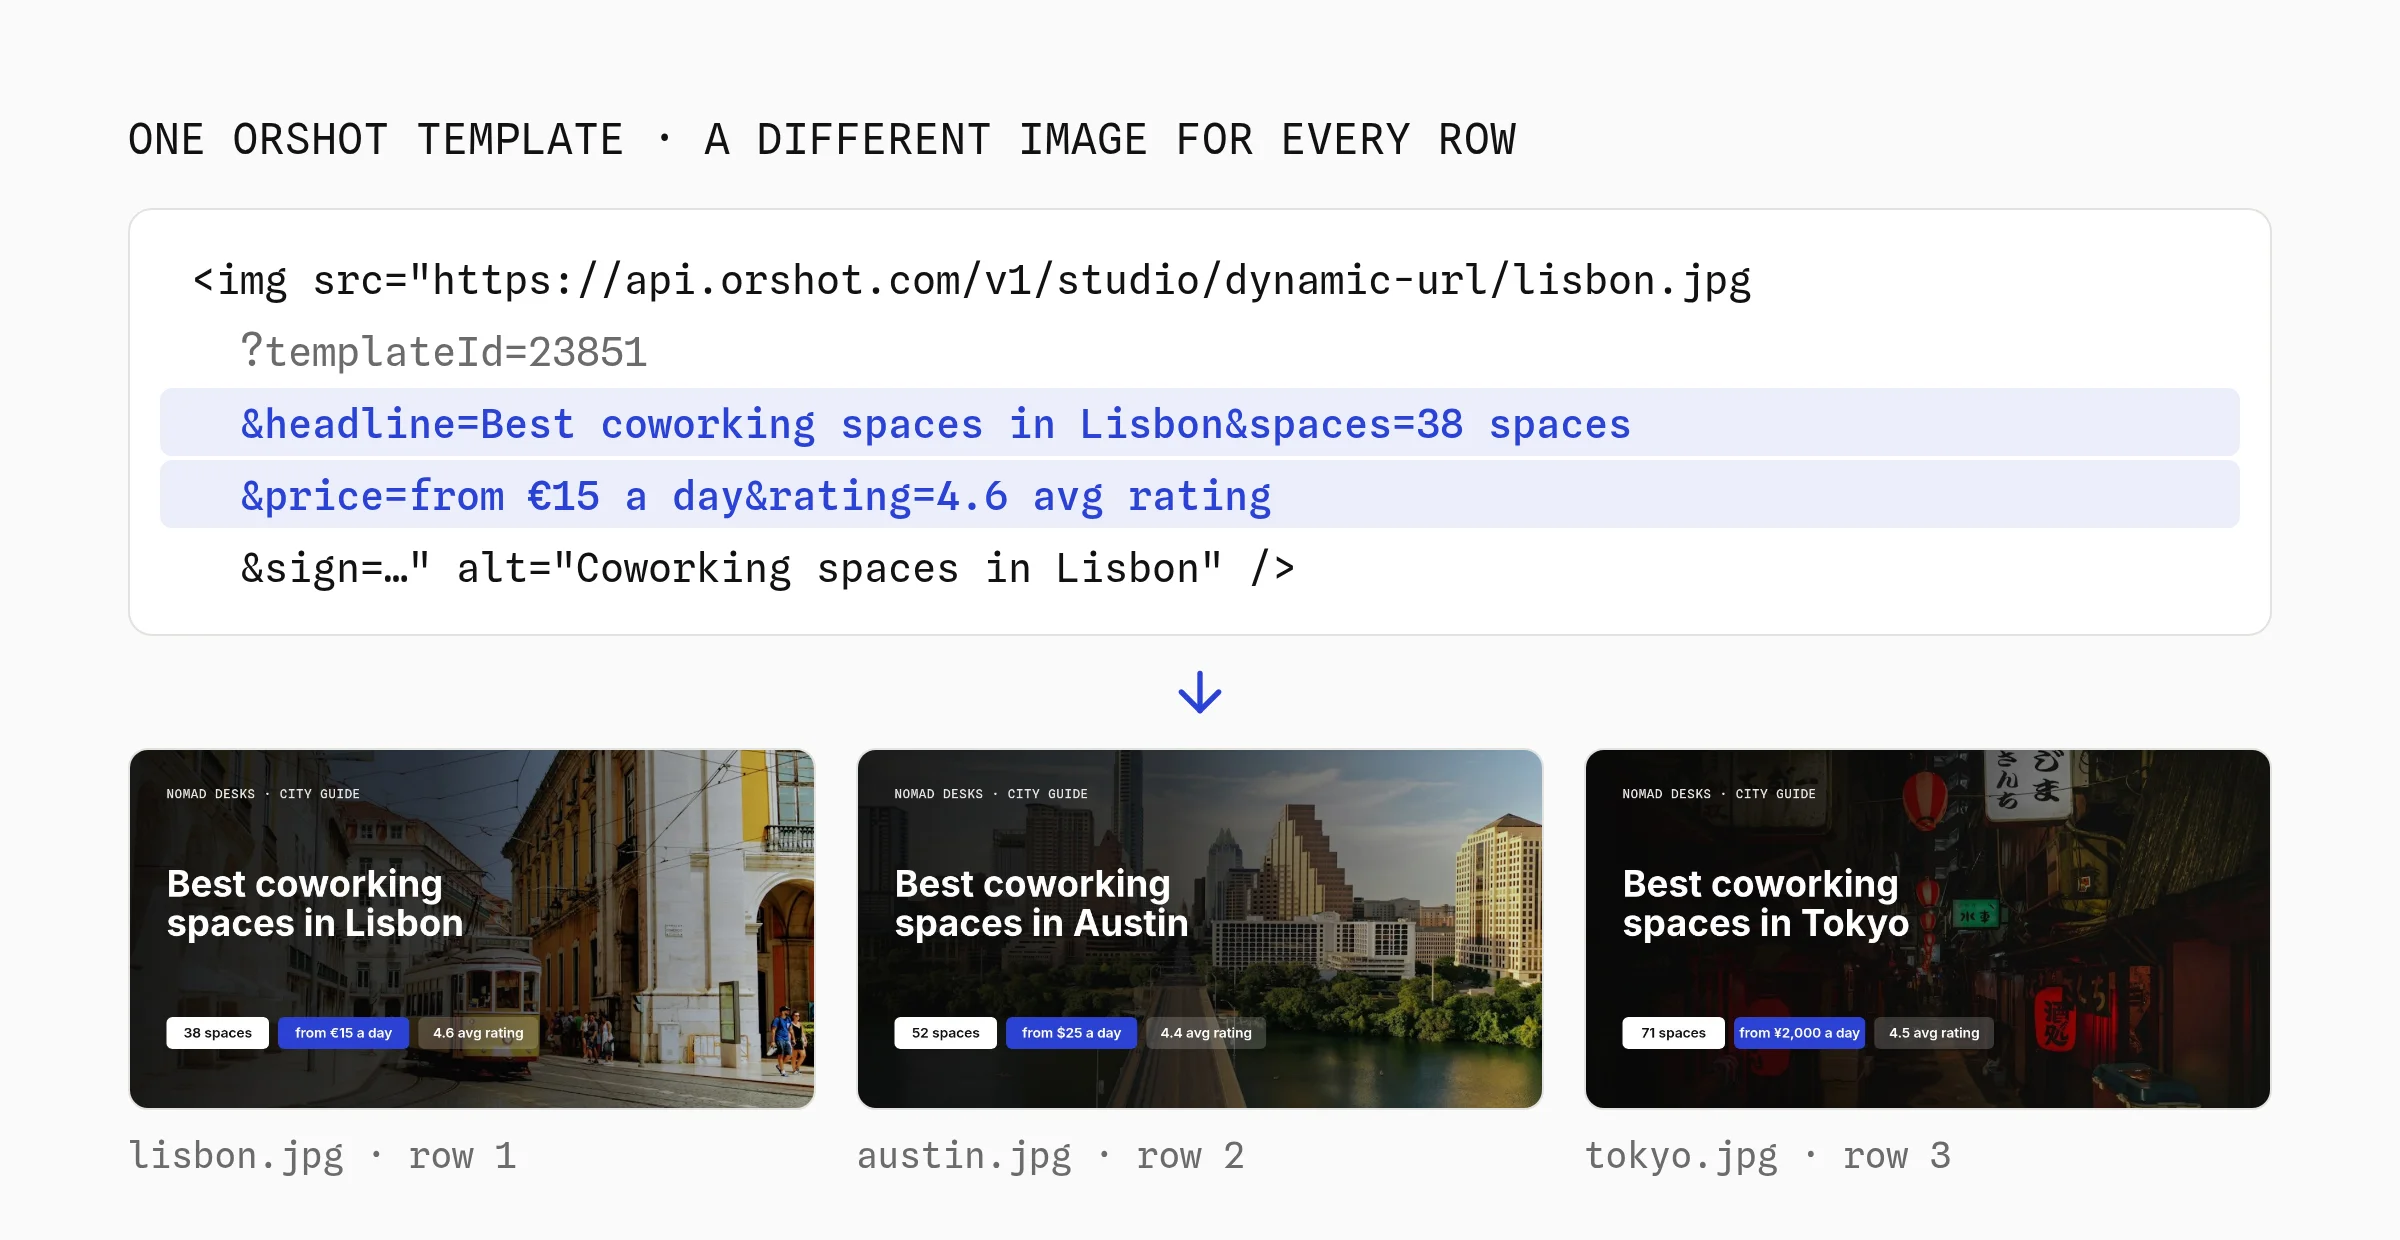2400x1240 pixels.
Task: Click the "Best coworking spaces in Austin" card headline
Action: point(1042,903)
